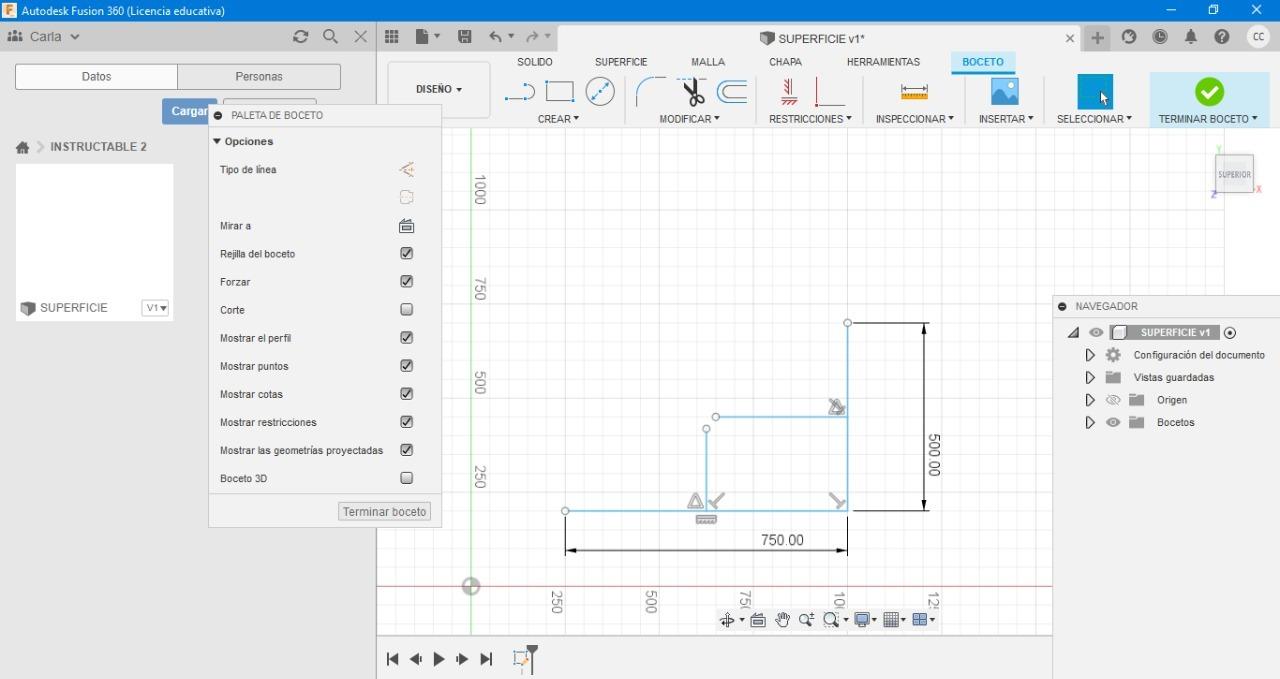Refresh the data panel
Viewport: 1280px width, 679px height.
pyautogui.click(x=300, y=36)
